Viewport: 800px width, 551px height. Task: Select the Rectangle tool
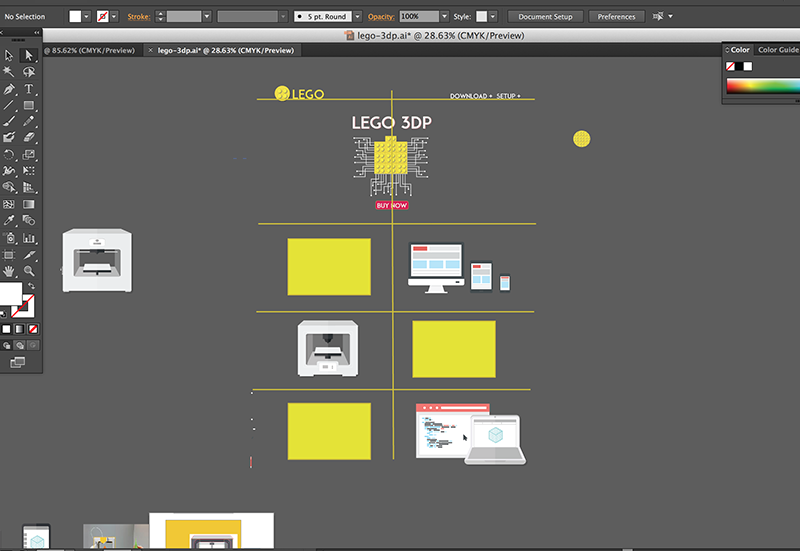(29, 106)
